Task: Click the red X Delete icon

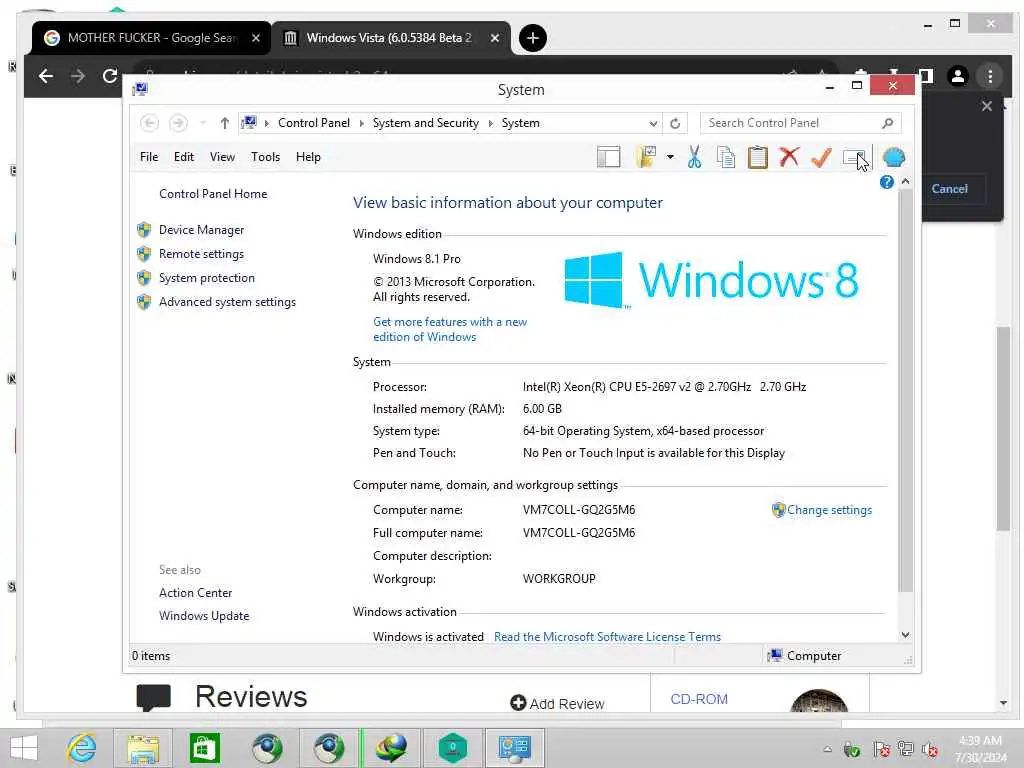Action: coord(790,157)
